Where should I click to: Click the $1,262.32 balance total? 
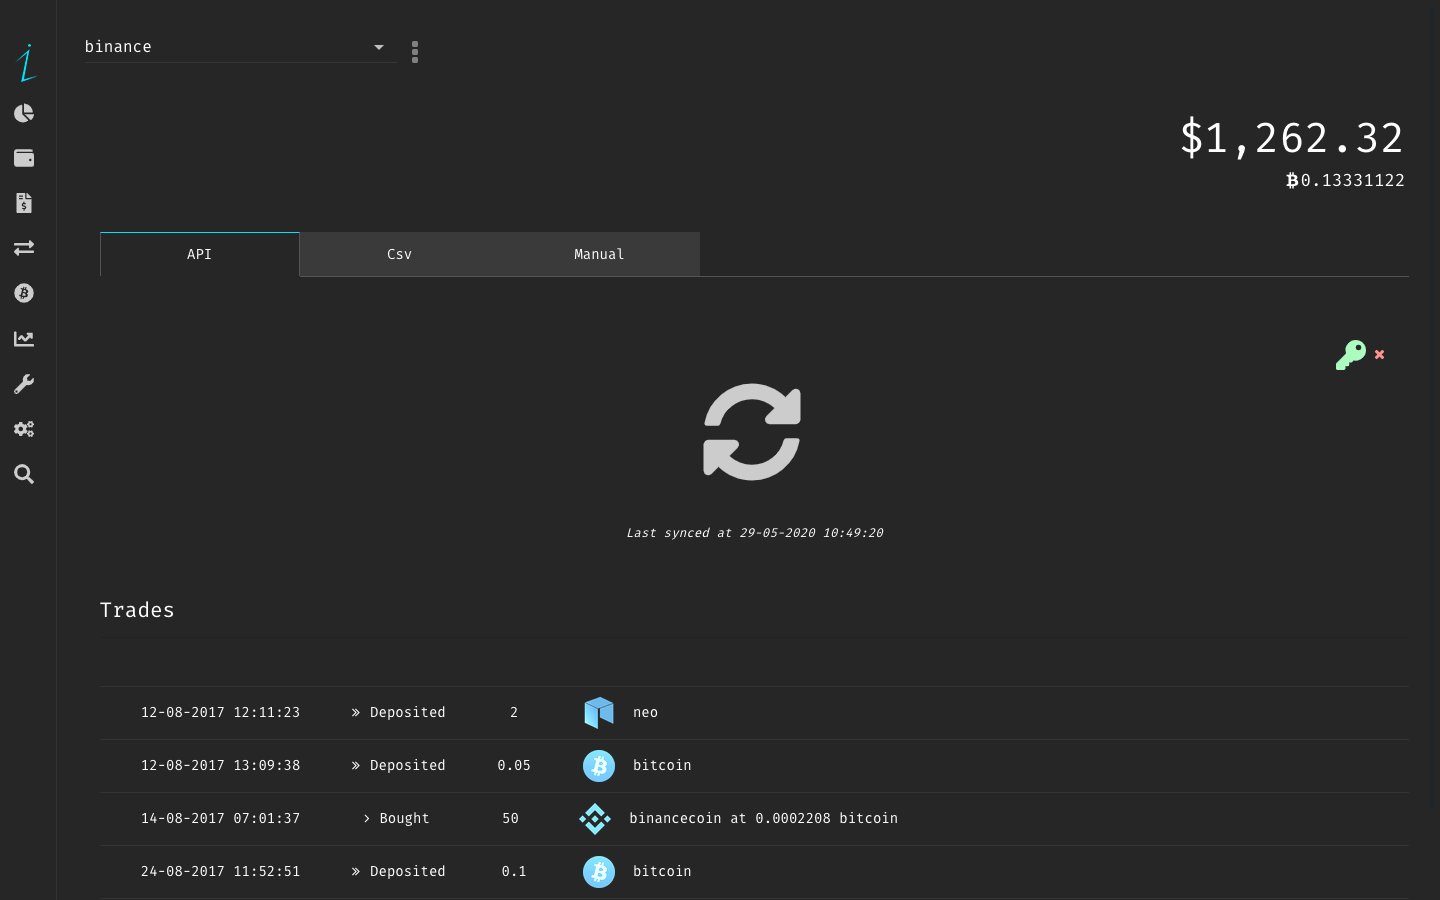pos(1292,138)
